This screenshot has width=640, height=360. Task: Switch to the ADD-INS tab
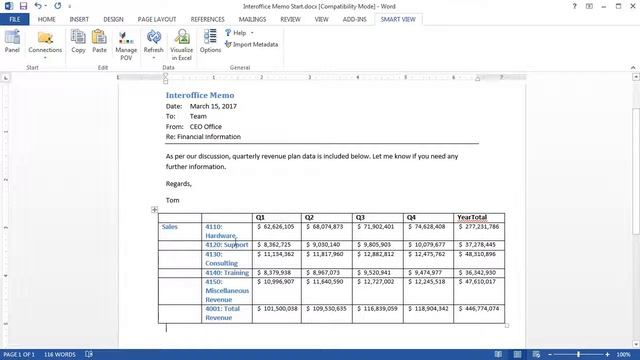click(x=354, y=19)
